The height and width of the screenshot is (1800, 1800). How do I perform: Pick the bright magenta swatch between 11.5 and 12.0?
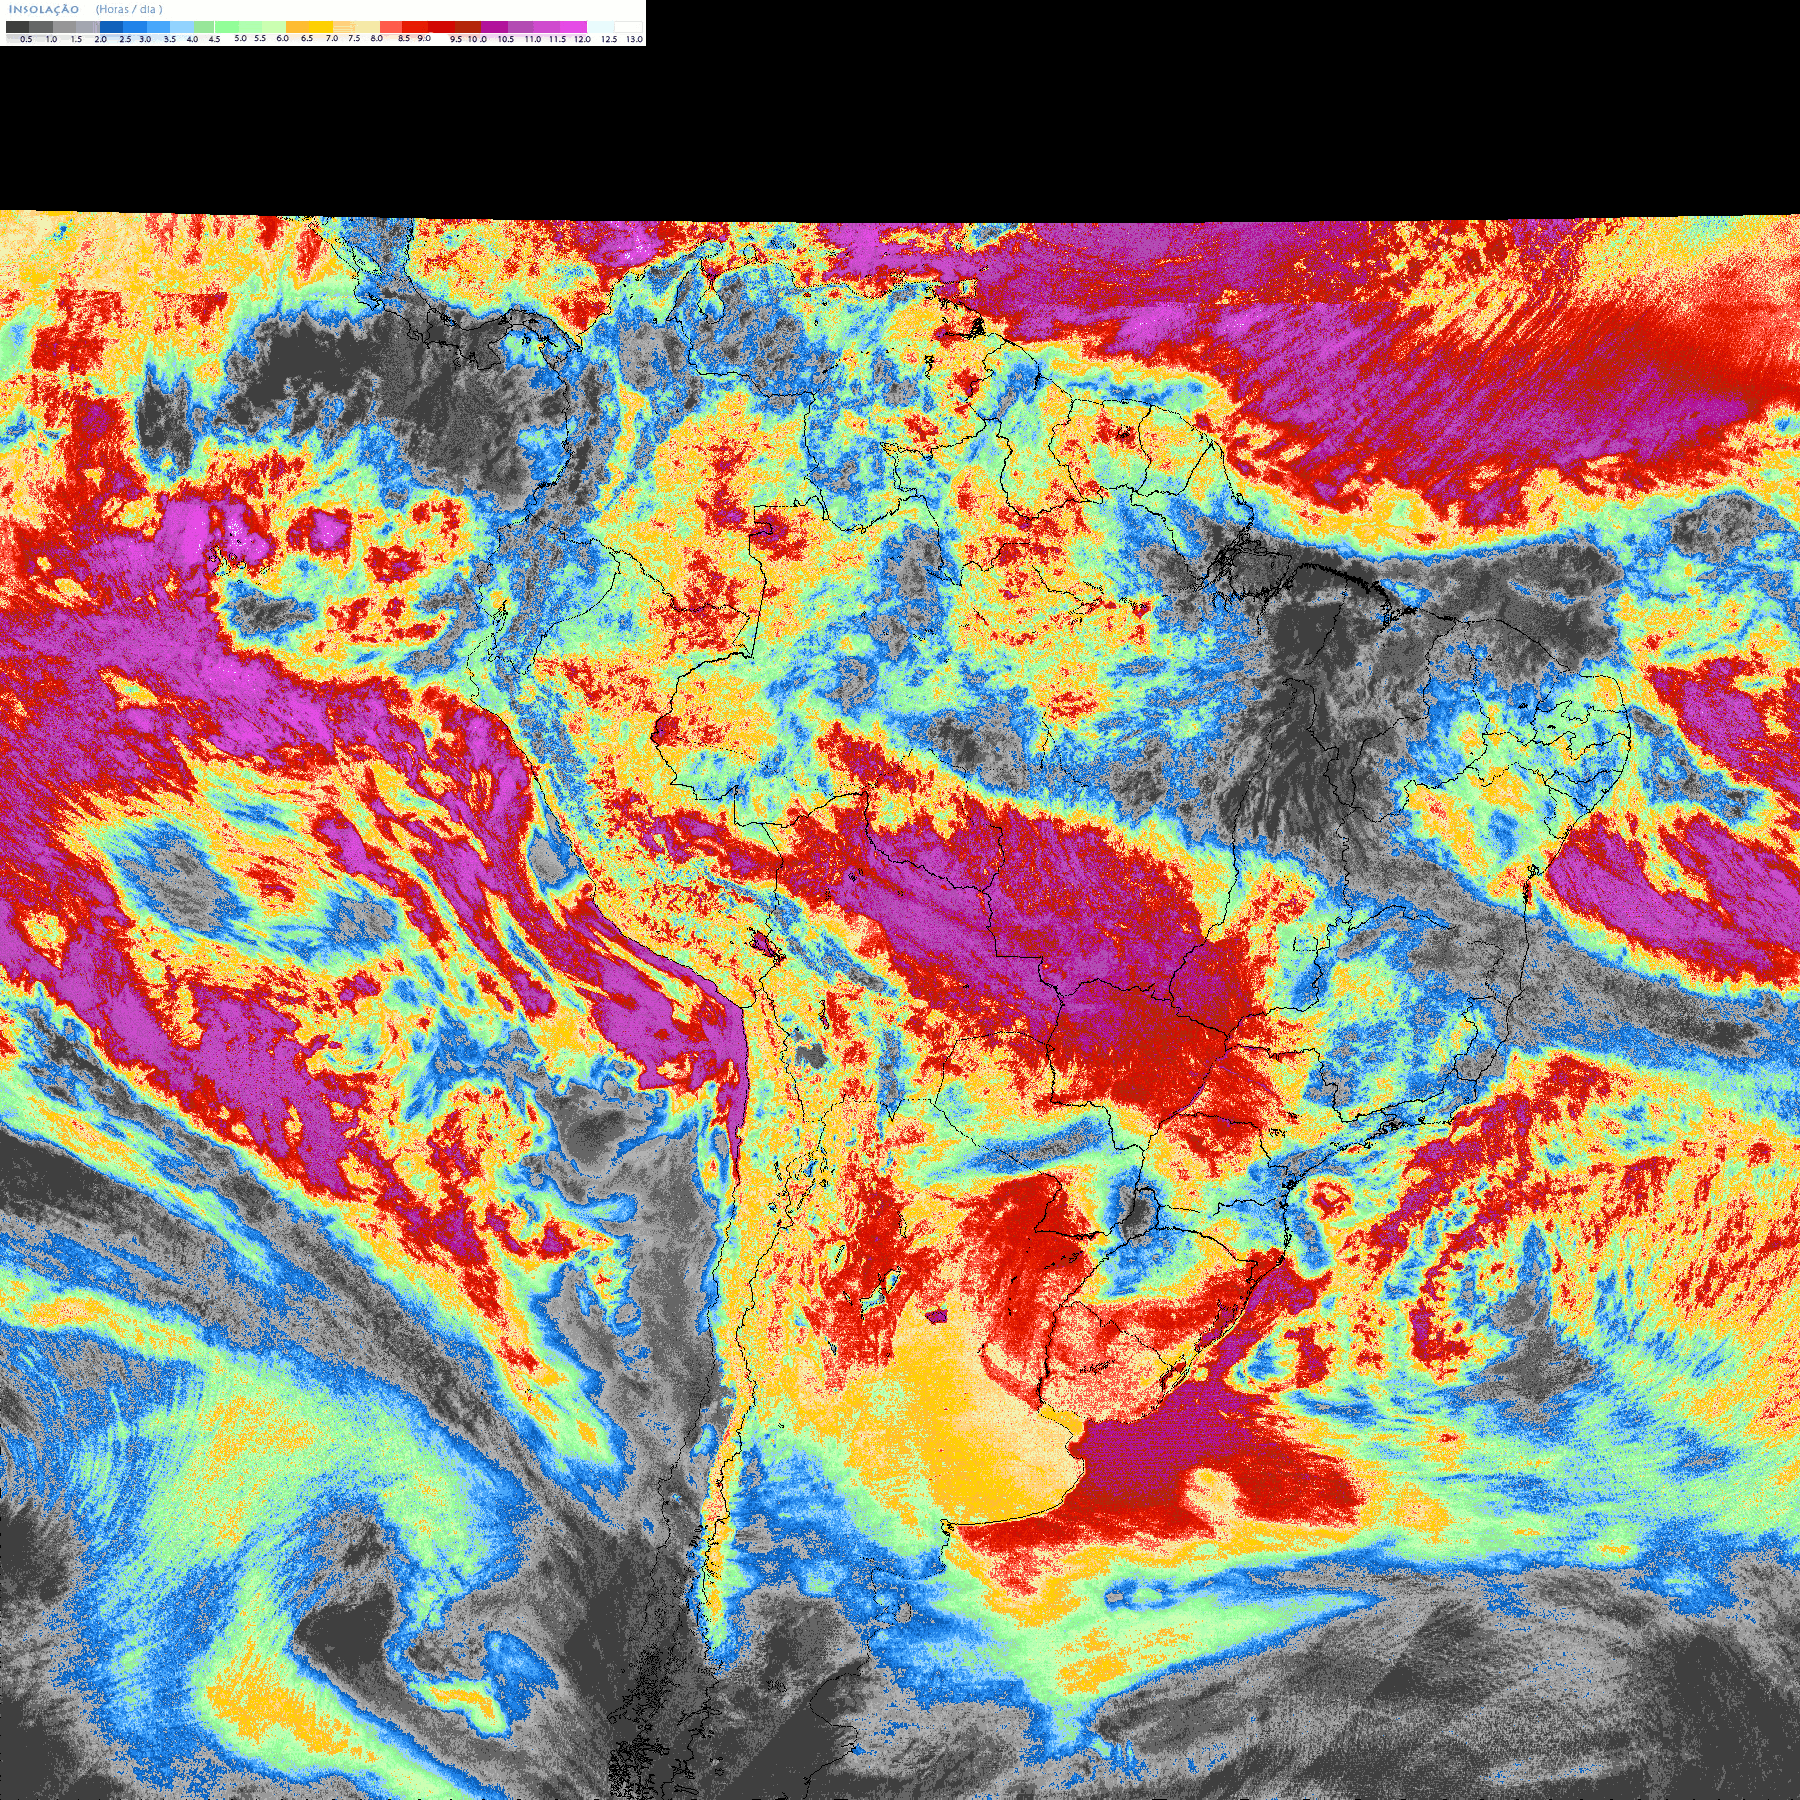coord(573,27)
